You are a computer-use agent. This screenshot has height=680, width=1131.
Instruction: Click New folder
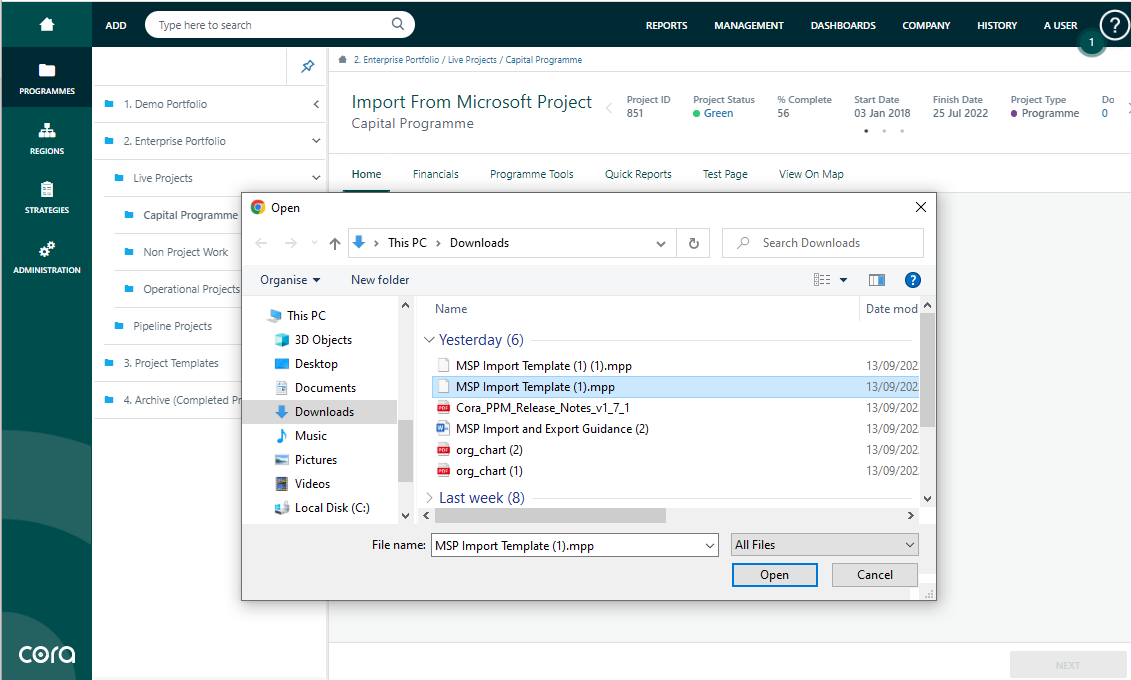point(380,280)
